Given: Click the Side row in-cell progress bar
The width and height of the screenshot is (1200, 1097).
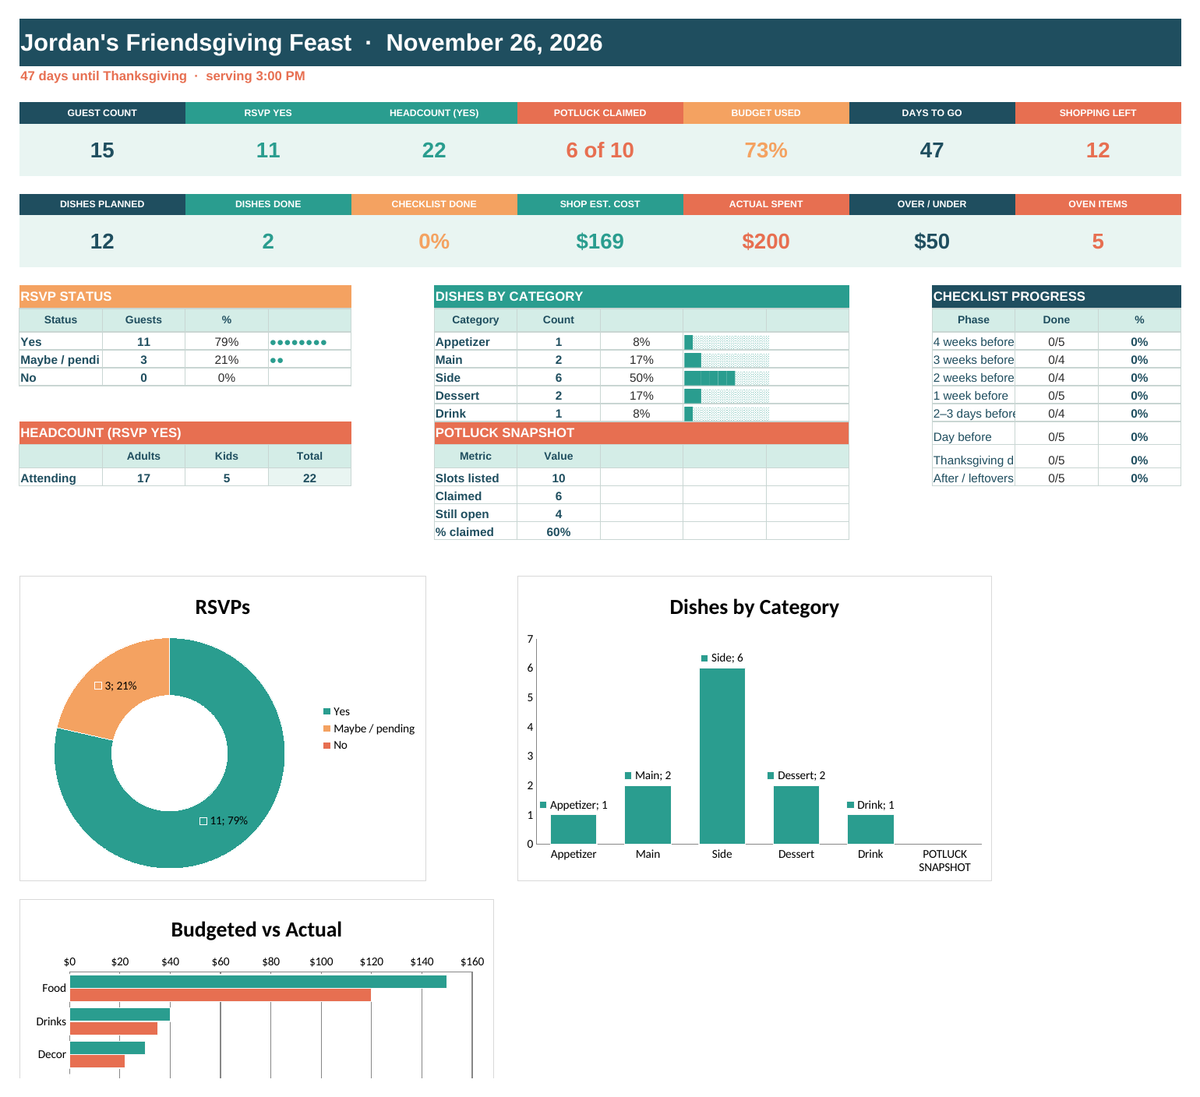Looking at the screenshot, I should point(727,378).
